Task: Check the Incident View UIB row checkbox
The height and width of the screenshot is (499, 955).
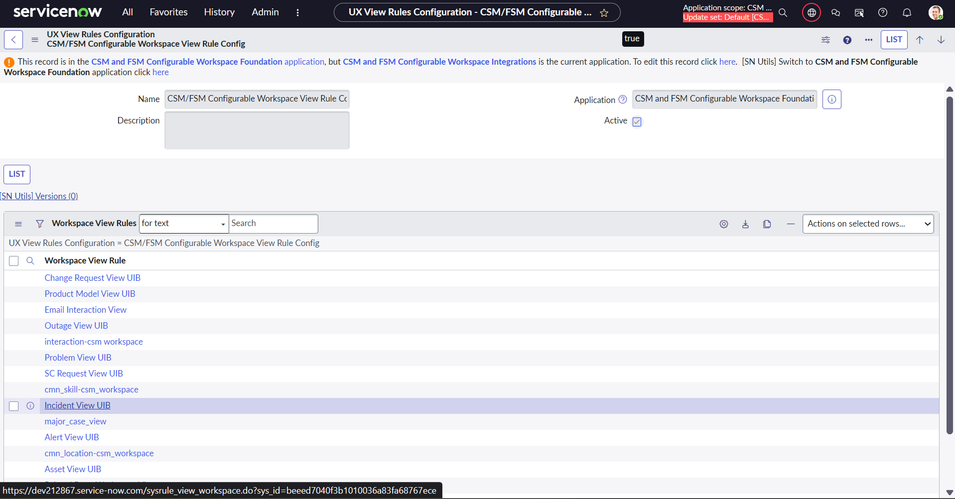Action: 13,406
